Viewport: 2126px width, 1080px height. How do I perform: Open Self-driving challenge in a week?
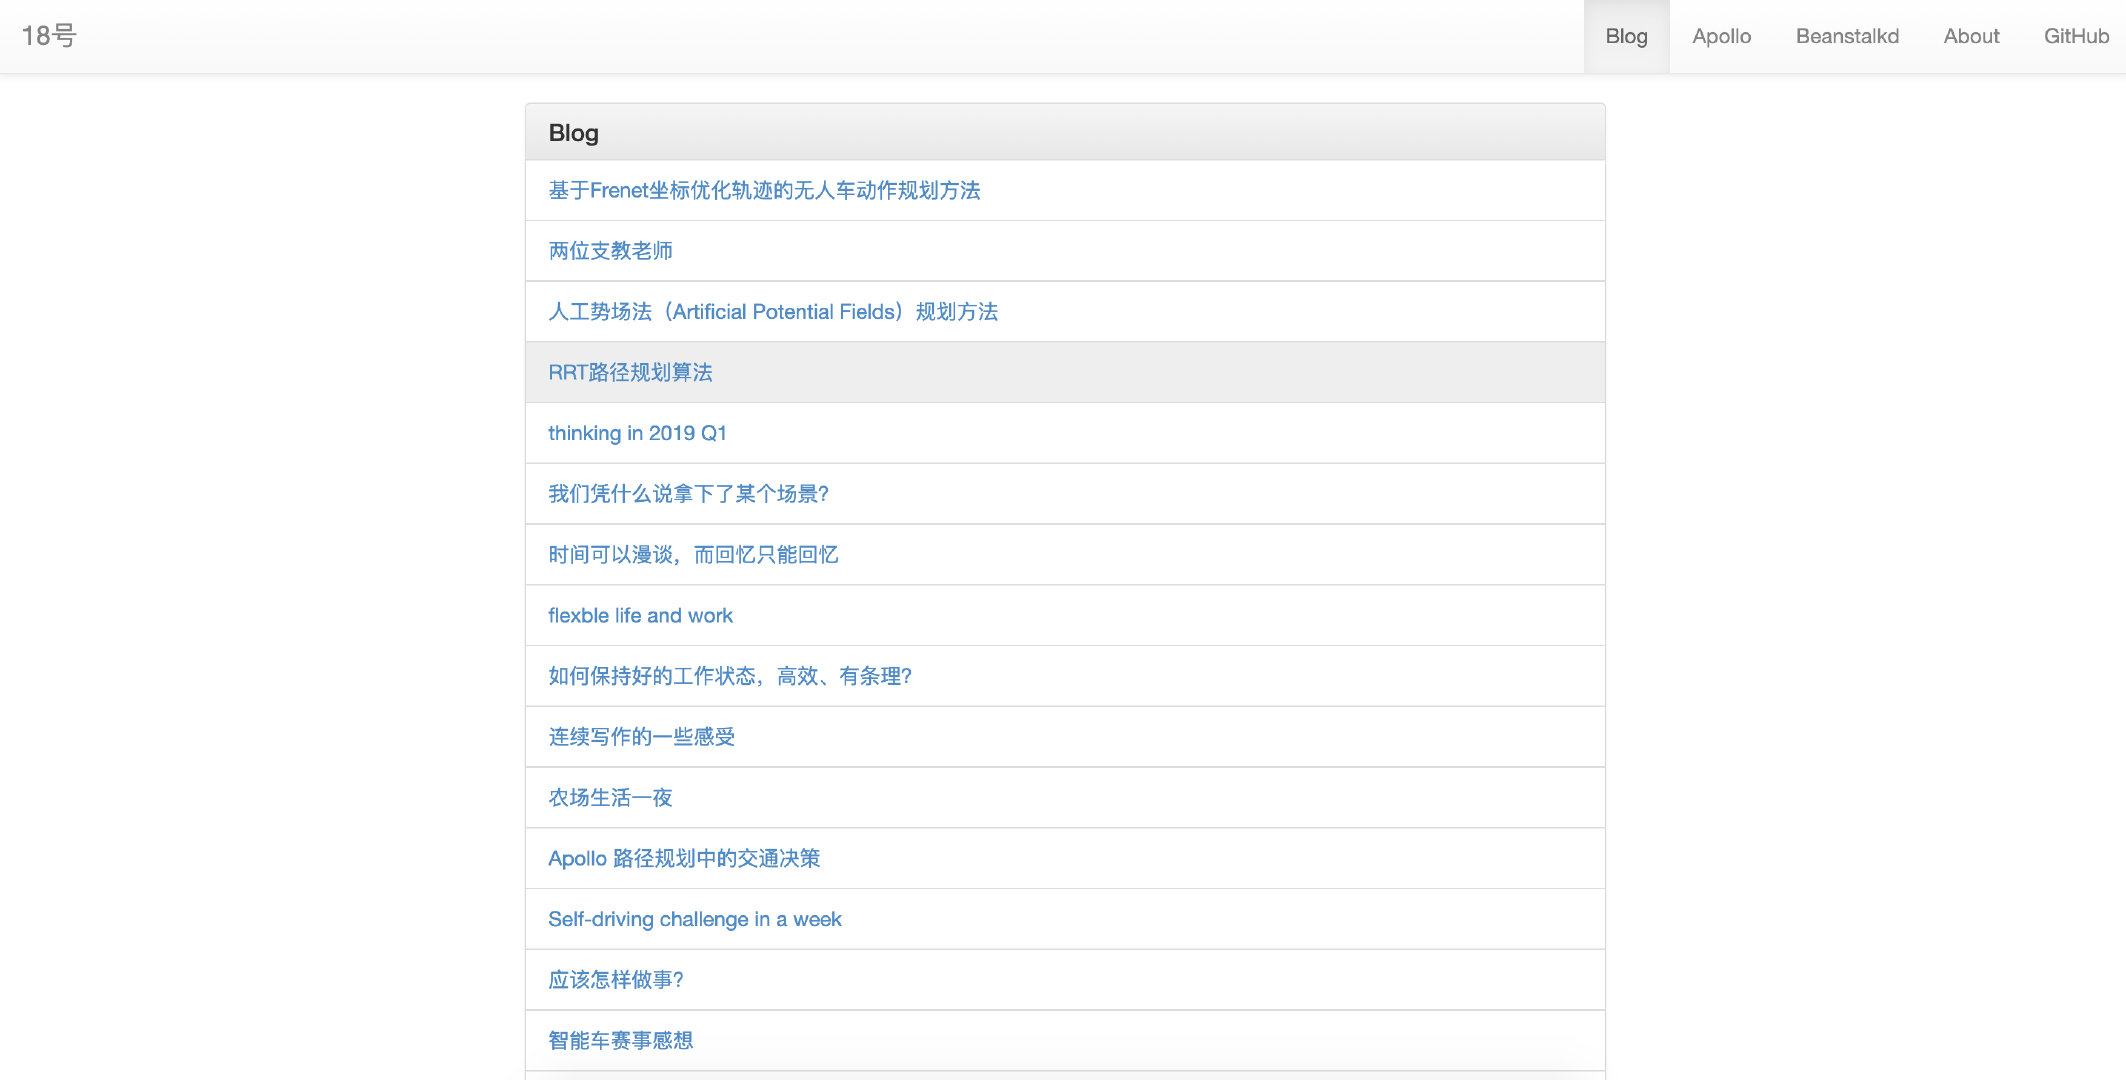click(694, 919)
